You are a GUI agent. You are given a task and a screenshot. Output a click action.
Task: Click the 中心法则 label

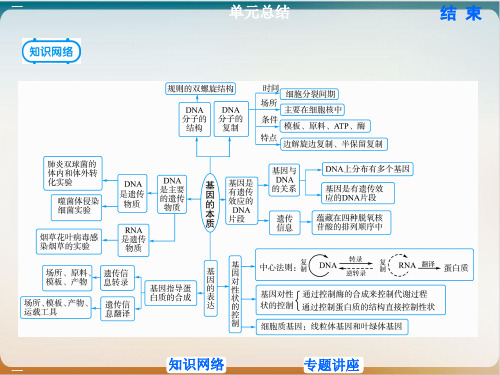pos(277,268)
